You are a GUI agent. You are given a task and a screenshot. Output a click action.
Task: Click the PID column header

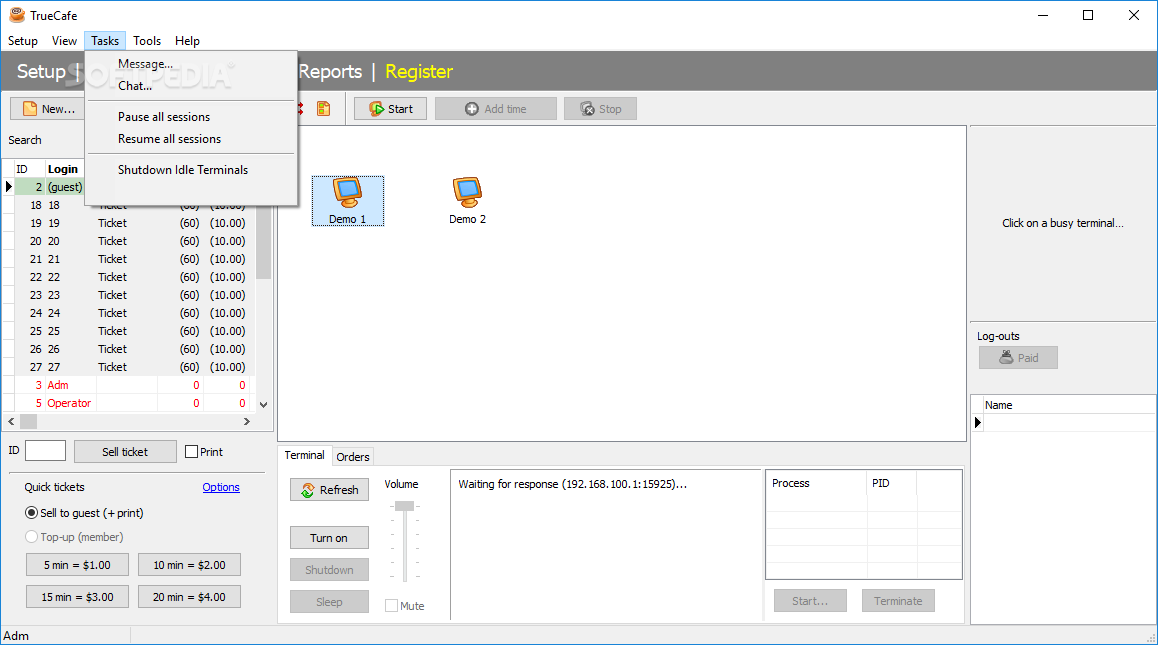(891, 483)
